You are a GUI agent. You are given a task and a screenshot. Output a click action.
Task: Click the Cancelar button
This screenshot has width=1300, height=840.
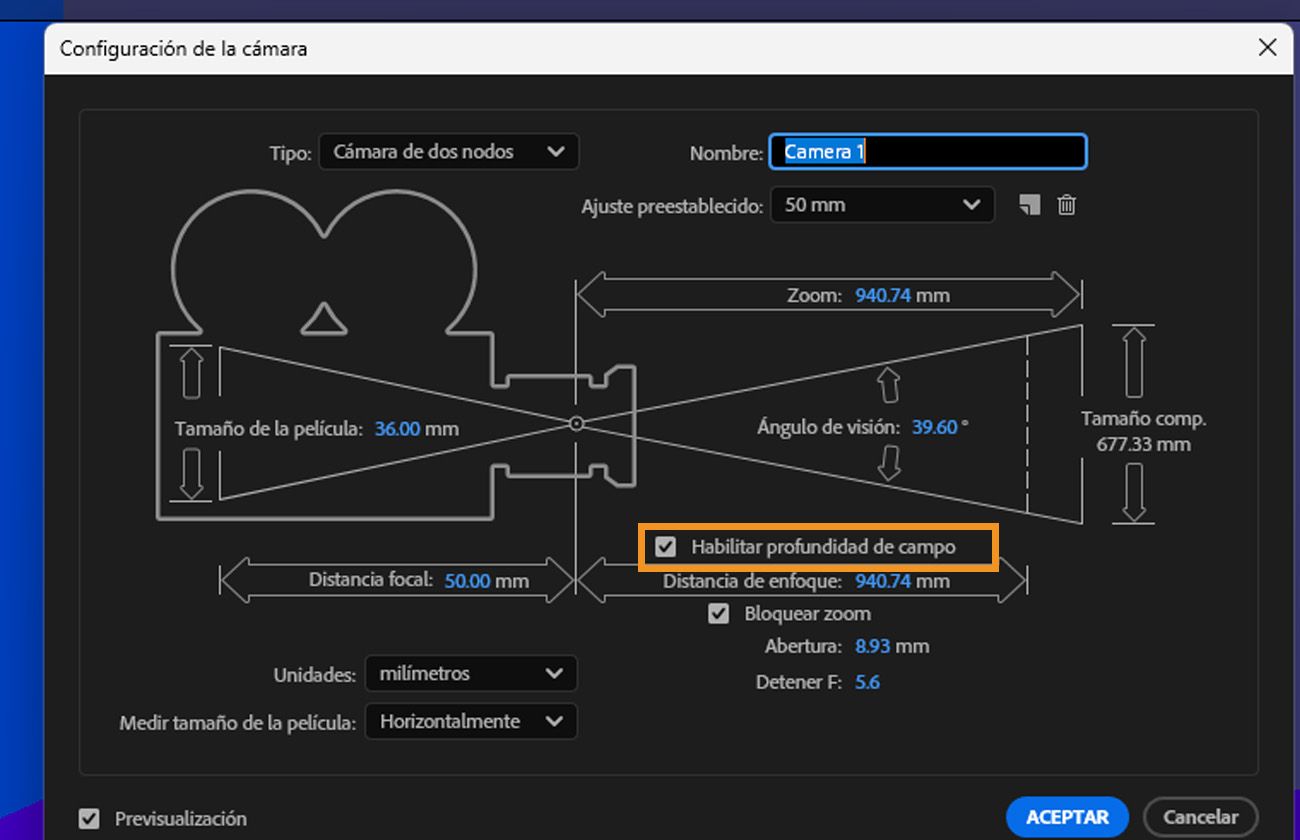[x=1200, y=817]
